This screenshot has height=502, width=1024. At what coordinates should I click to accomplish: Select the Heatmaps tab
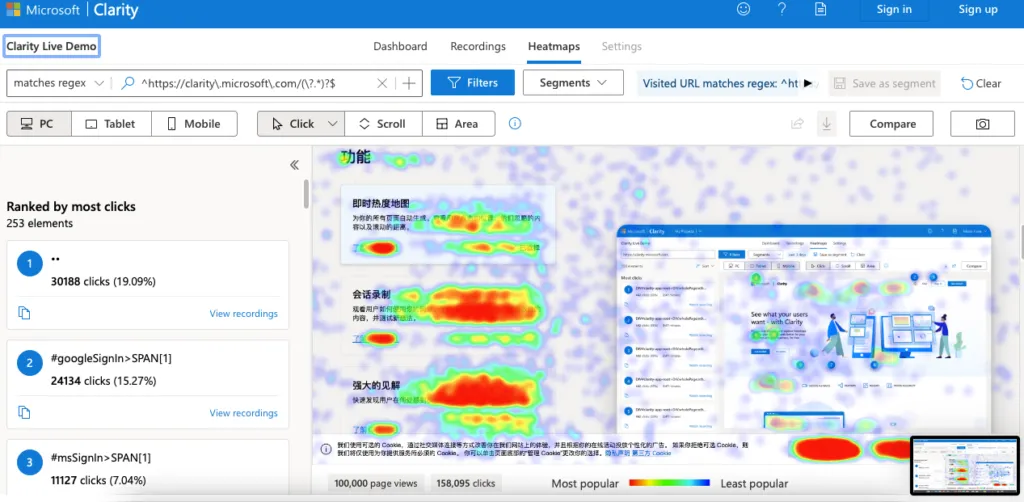554,46
